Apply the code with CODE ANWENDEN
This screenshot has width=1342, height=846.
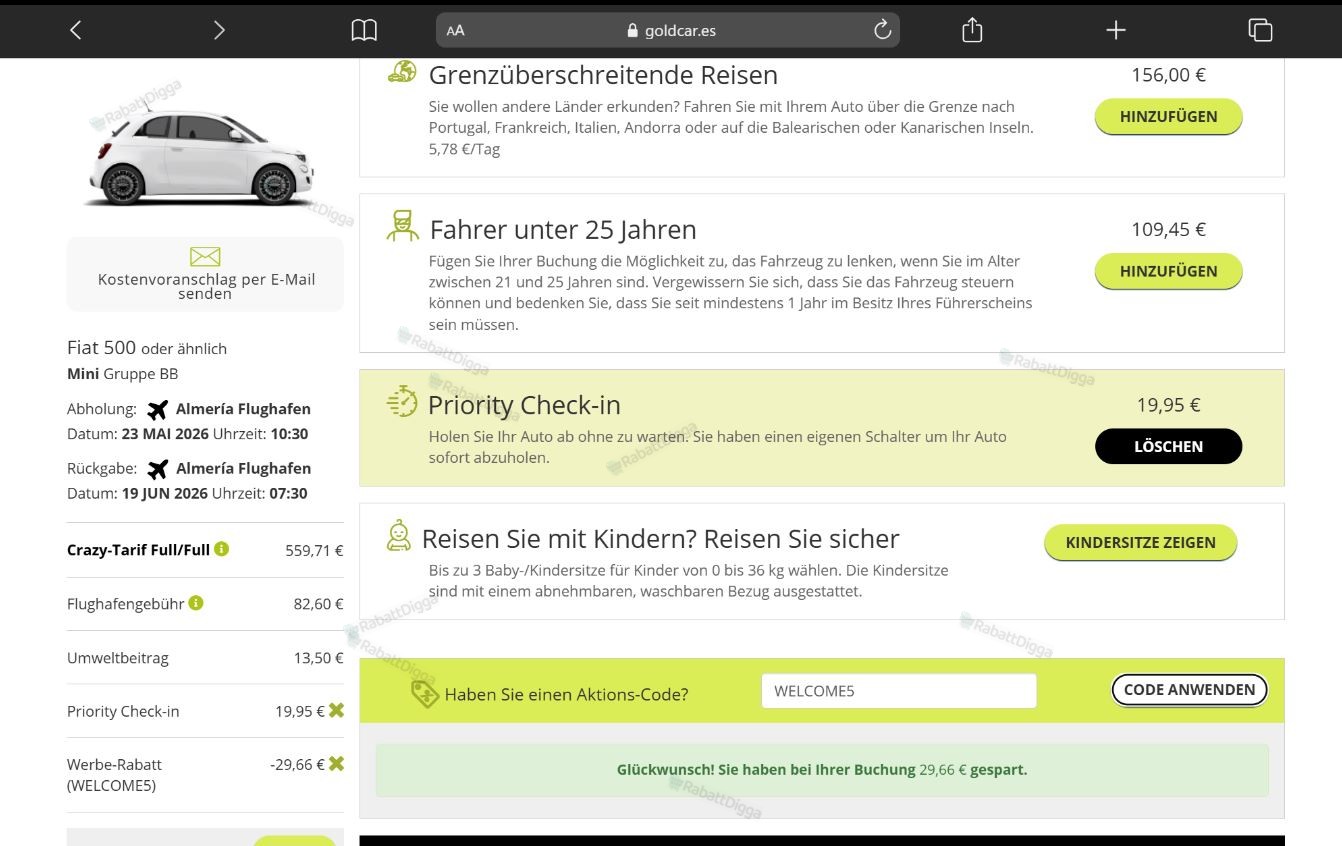[x=1189, y=690]
